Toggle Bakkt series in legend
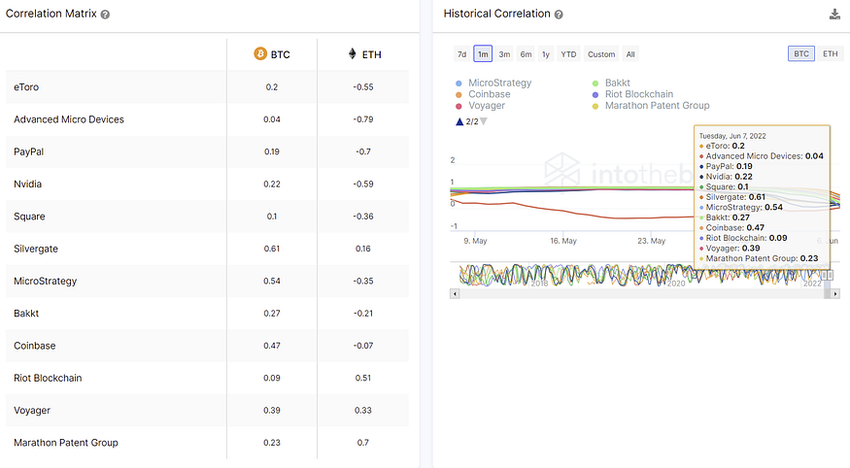Viewport: 850px width, 468px height. point(611,83)
